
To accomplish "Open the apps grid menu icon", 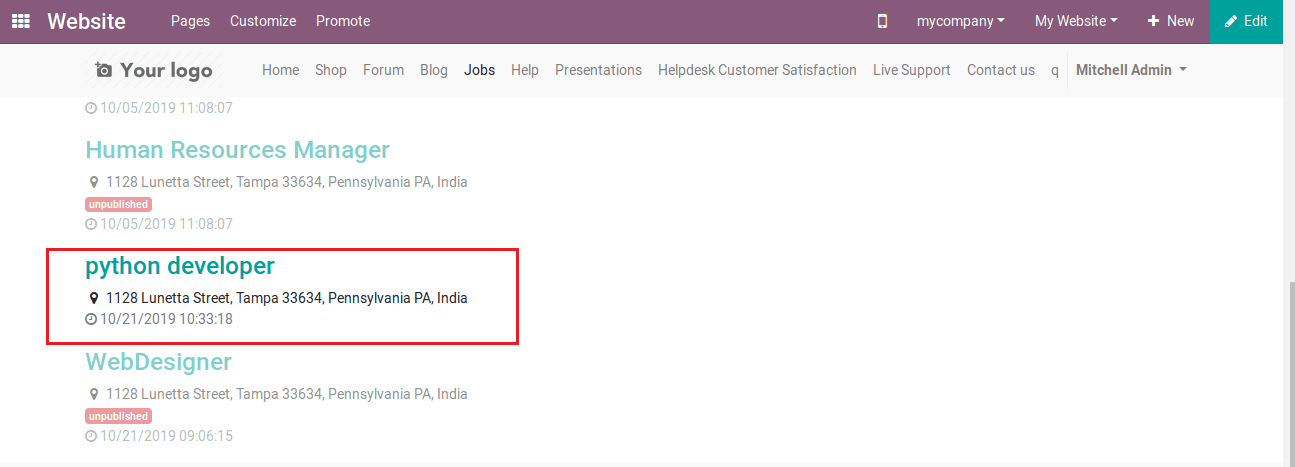I will pyautogui.click(x=20, y=21).
